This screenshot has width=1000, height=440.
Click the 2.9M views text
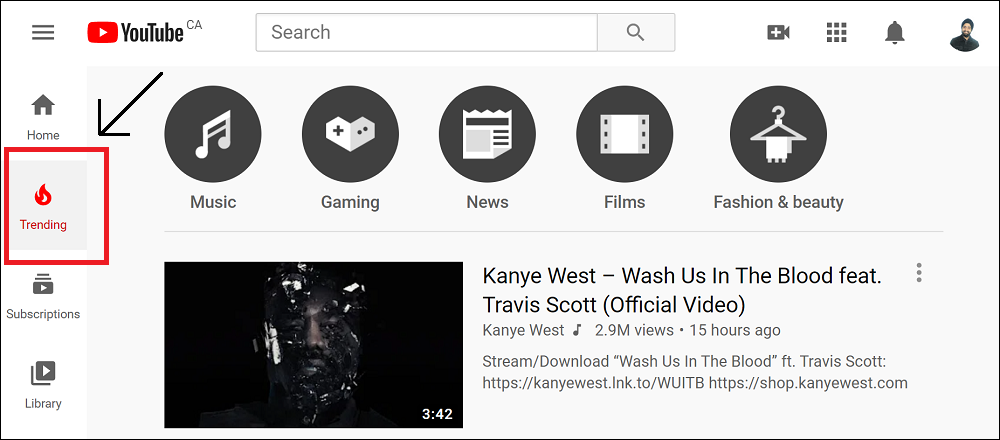tap(634, 330)
